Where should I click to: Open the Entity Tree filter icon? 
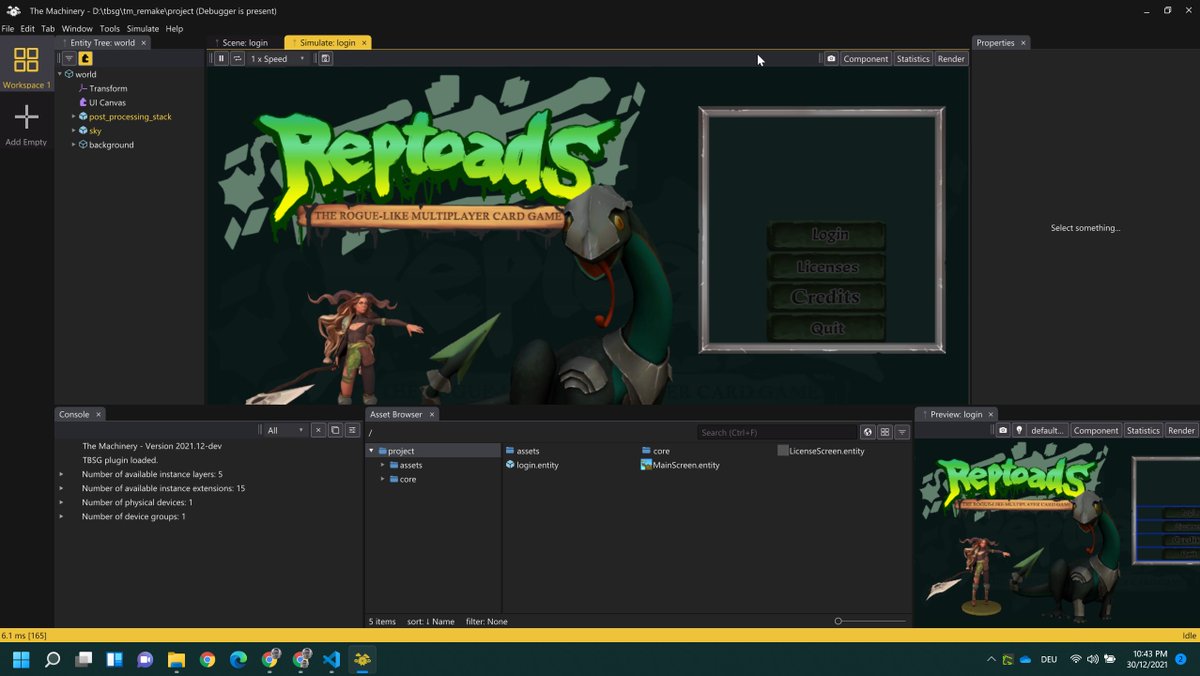(x=69, y=59)
